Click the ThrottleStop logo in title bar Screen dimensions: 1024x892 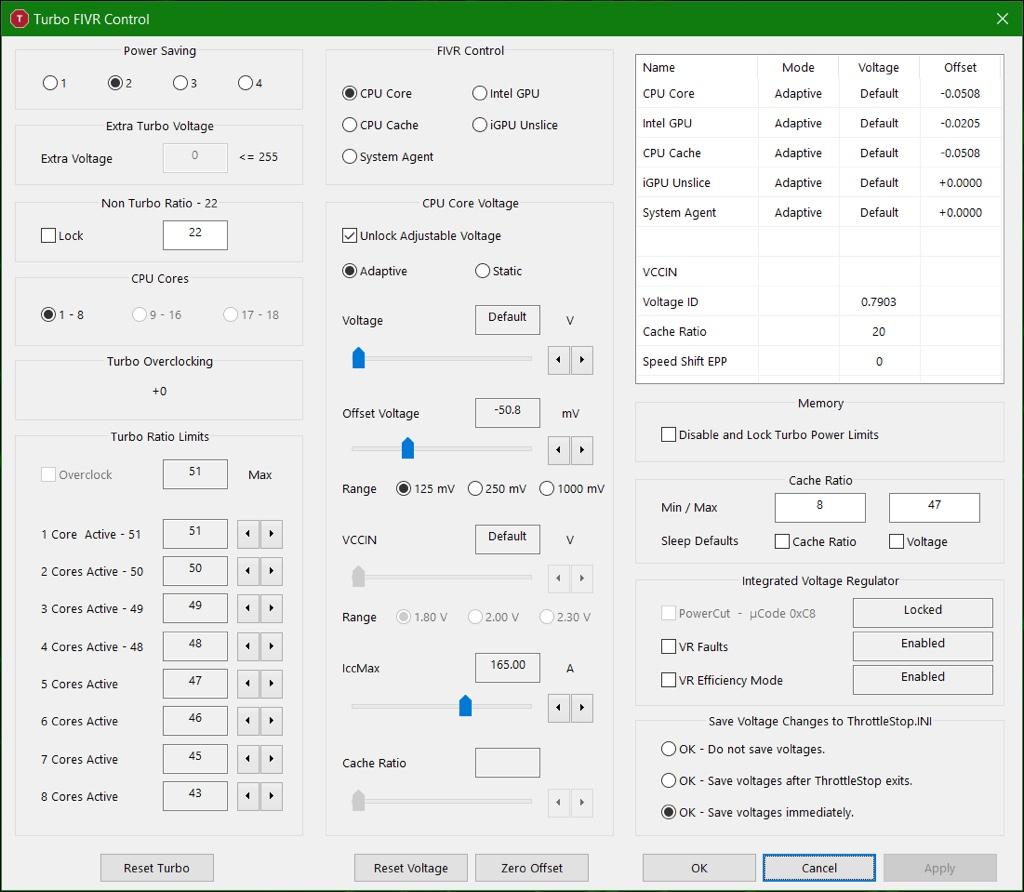[x=19, y=19]
